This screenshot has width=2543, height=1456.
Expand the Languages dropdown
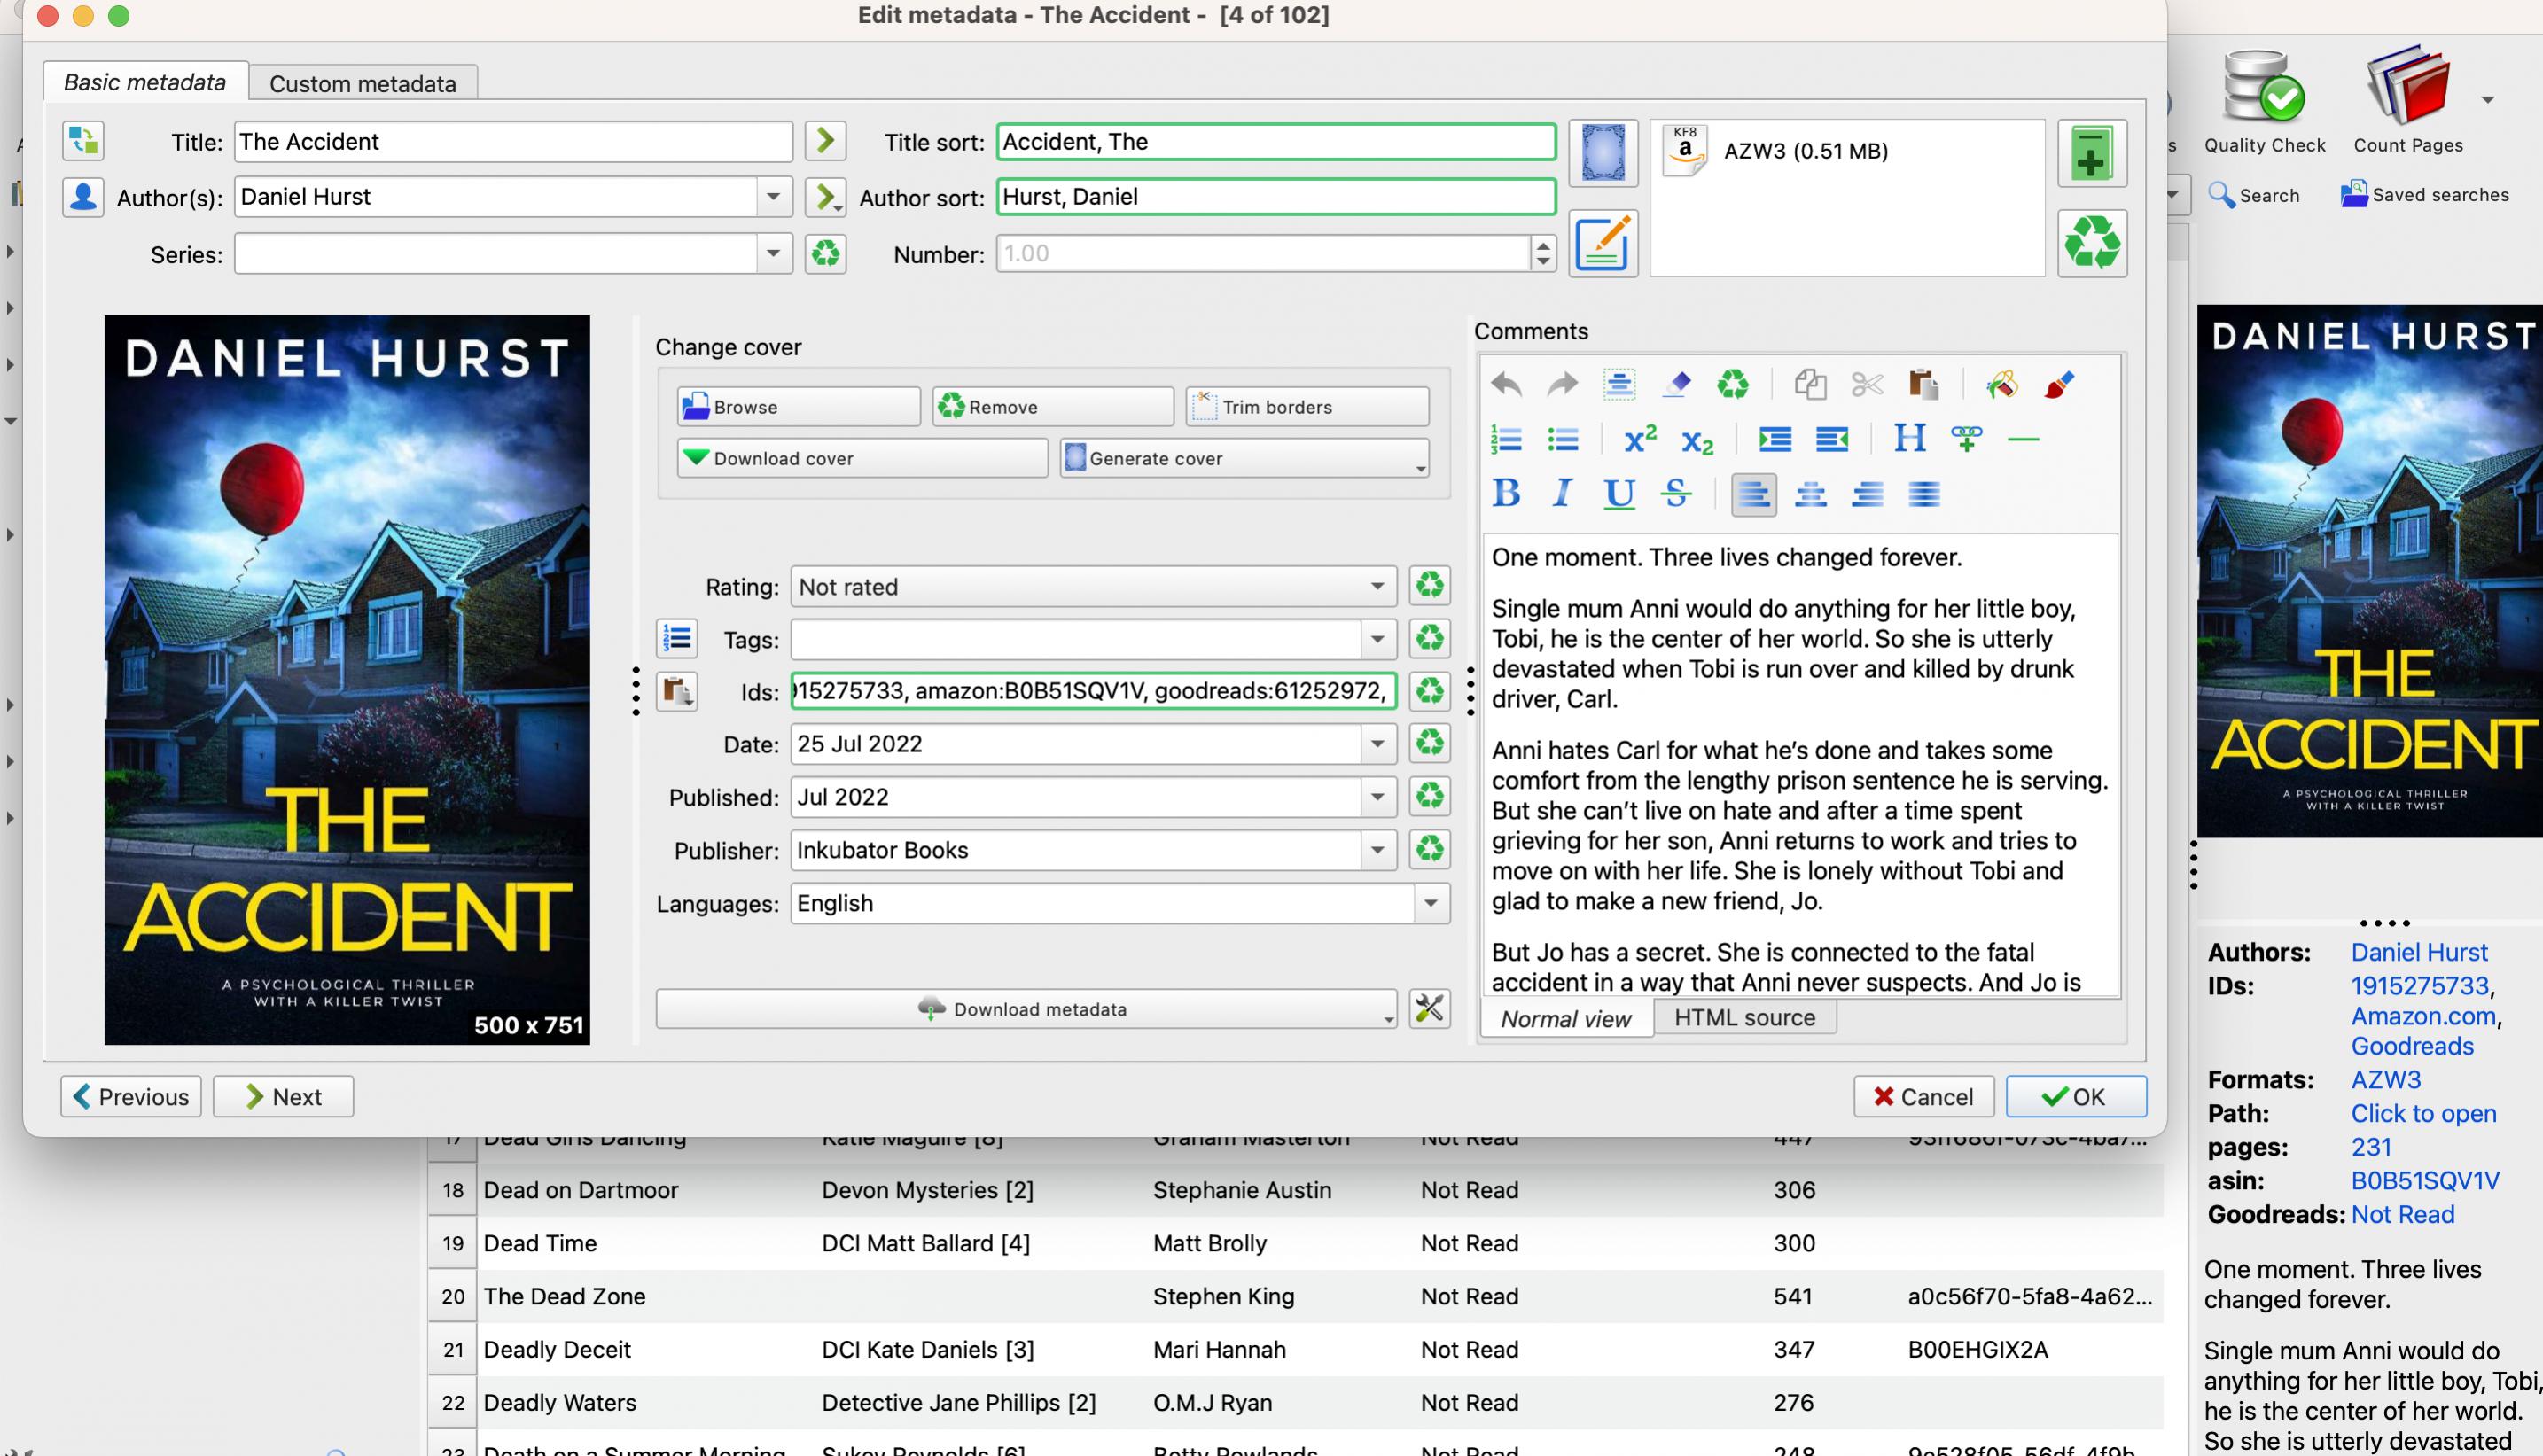[1430, 903]
